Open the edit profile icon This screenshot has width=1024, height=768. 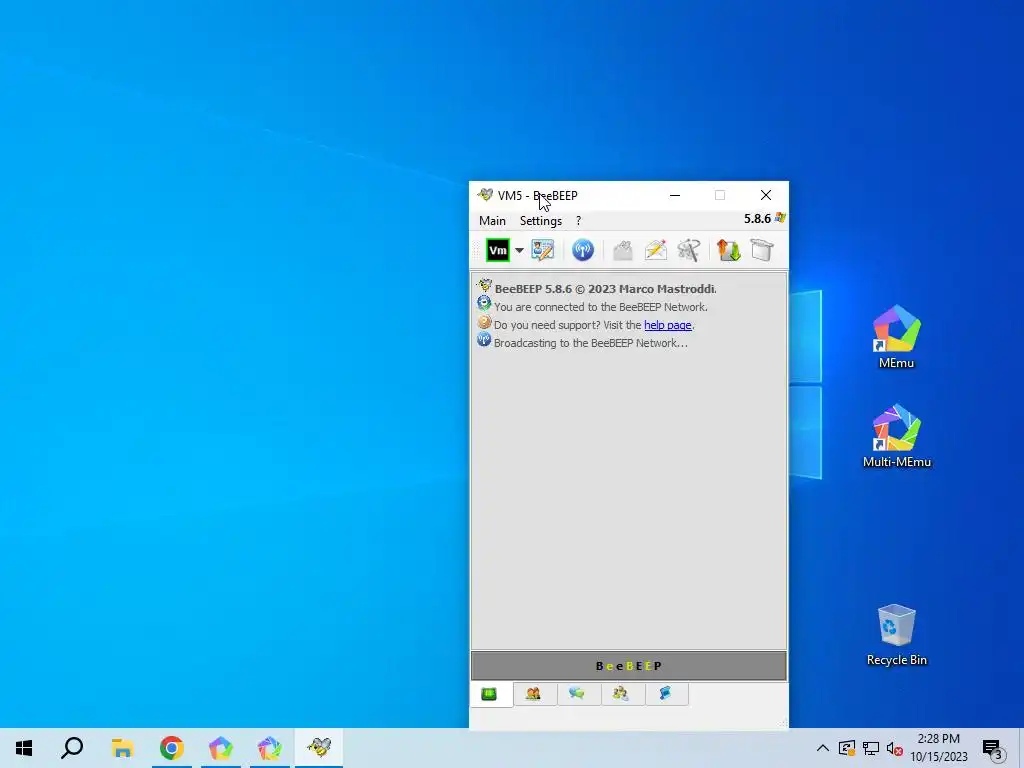click(542, 250)
